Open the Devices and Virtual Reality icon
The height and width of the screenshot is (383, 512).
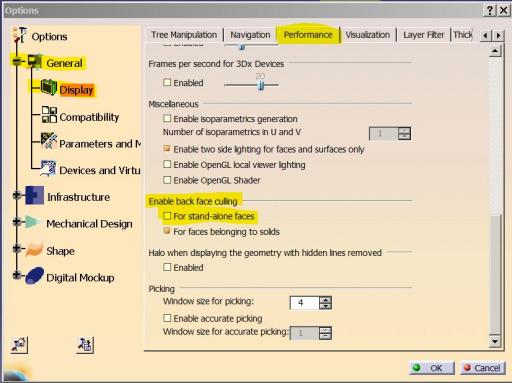(48, 168)
